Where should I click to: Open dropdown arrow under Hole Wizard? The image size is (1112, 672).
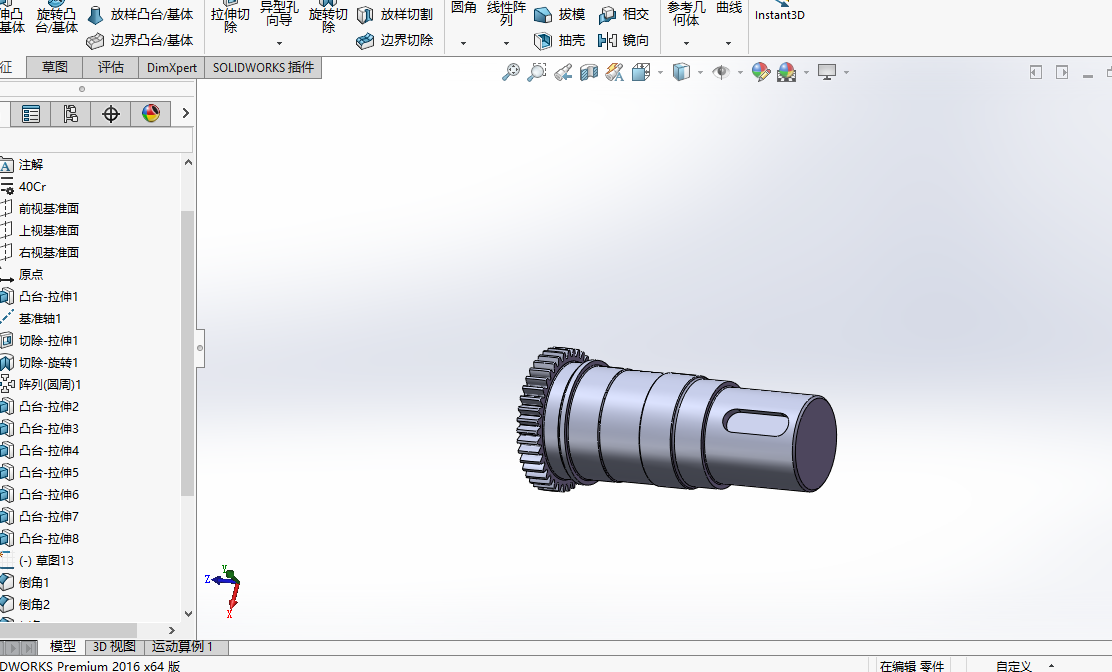tap(279, 43)
